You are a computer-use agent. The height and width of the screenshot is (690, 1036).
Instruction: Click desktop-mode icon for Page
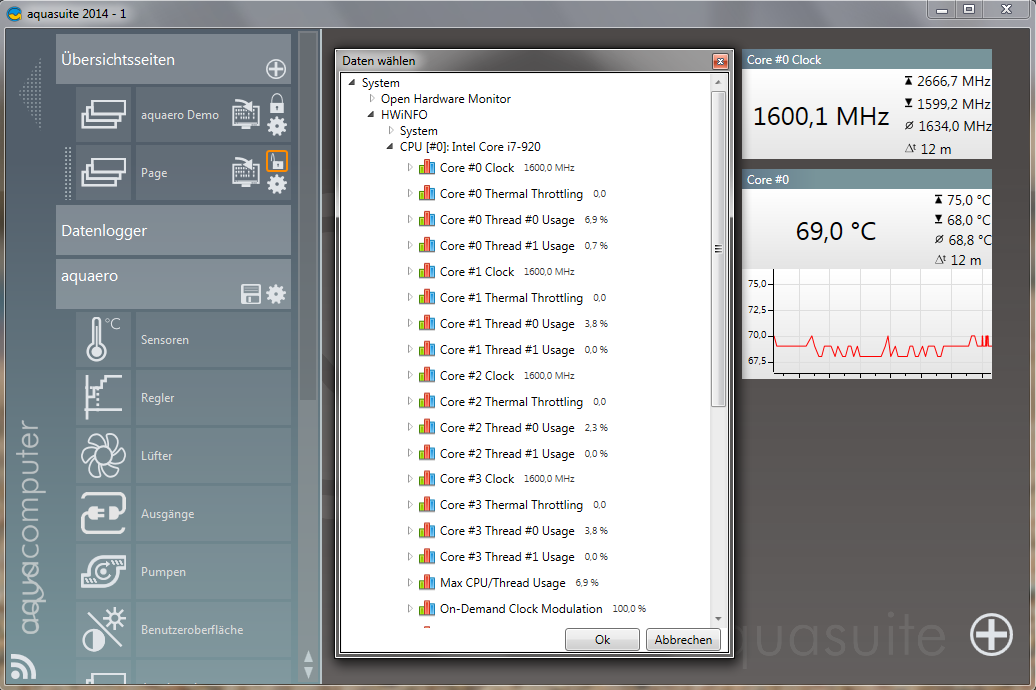tap(245, 172)
